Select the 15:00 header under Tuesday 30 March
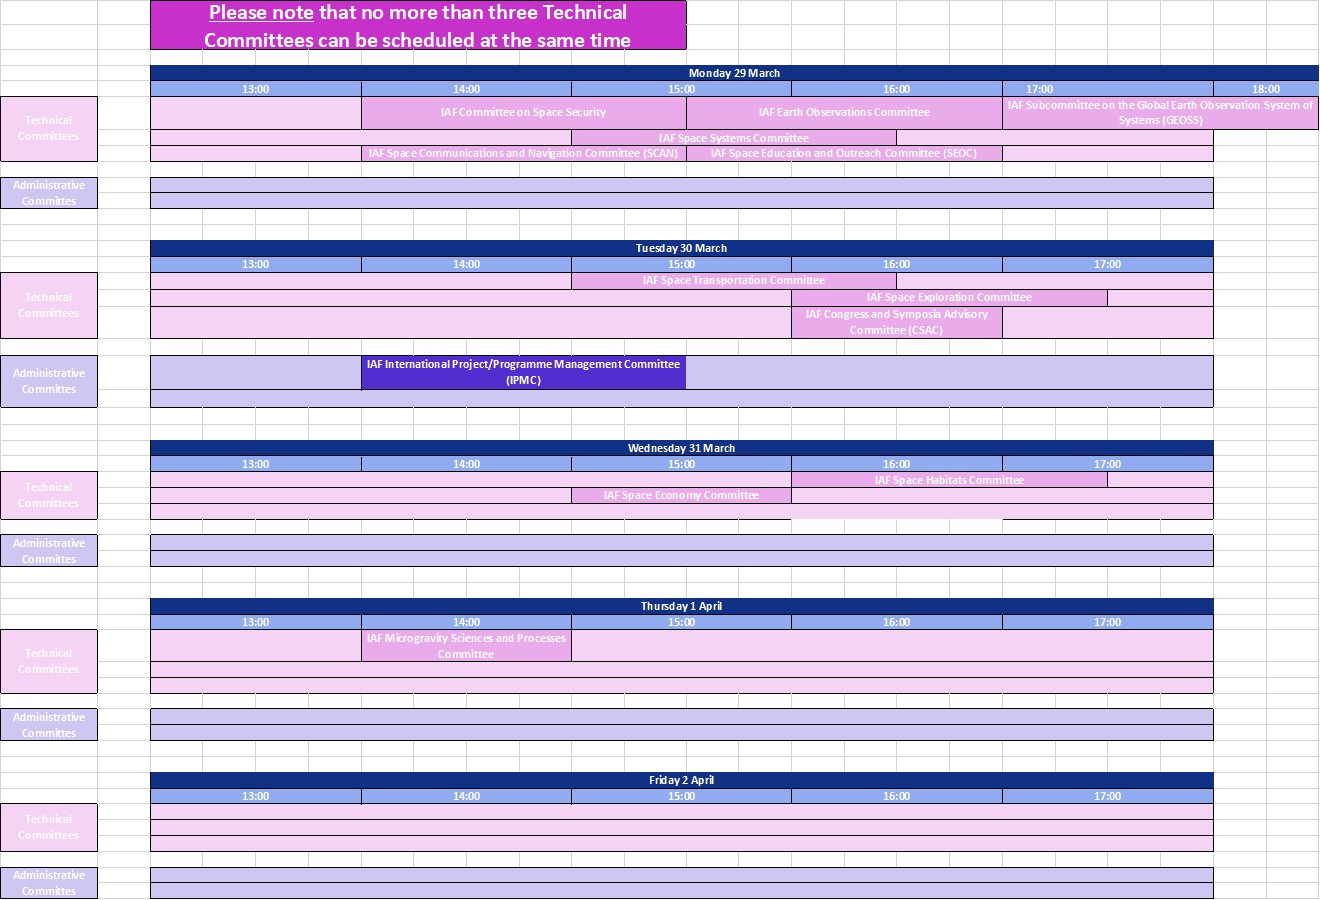The image size is (1320, 900). 682,264
